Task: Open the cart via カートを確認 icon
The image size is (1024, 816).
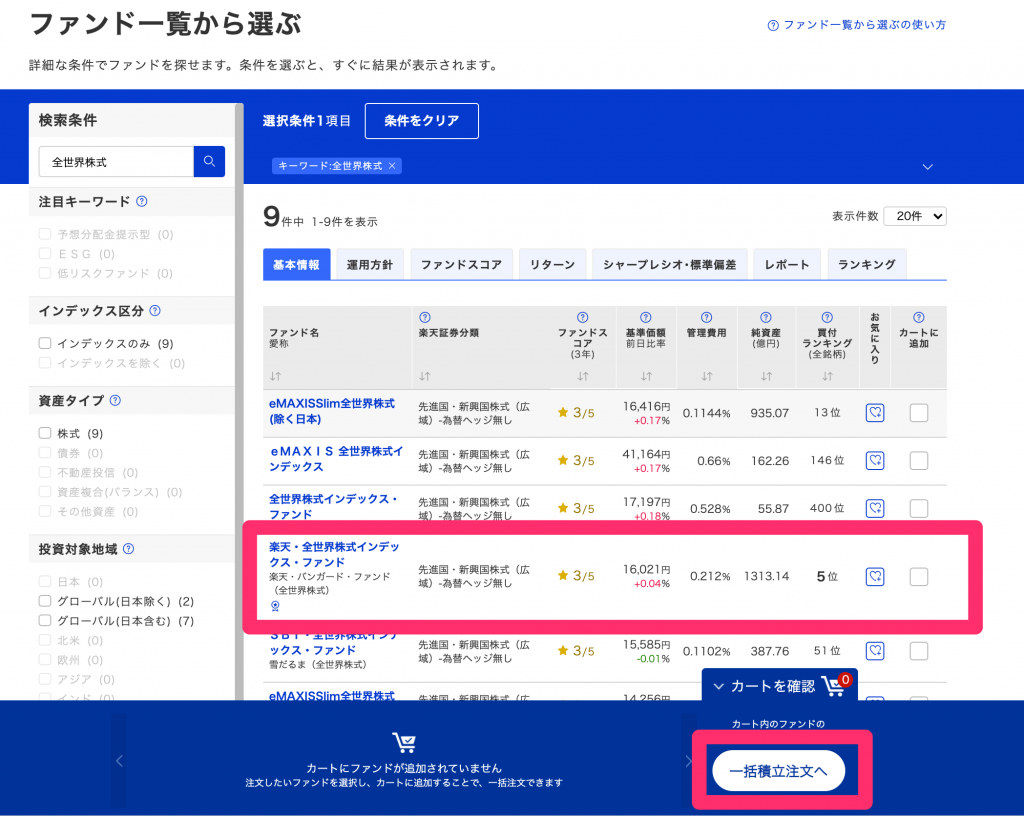Action: tap(835, 686)
